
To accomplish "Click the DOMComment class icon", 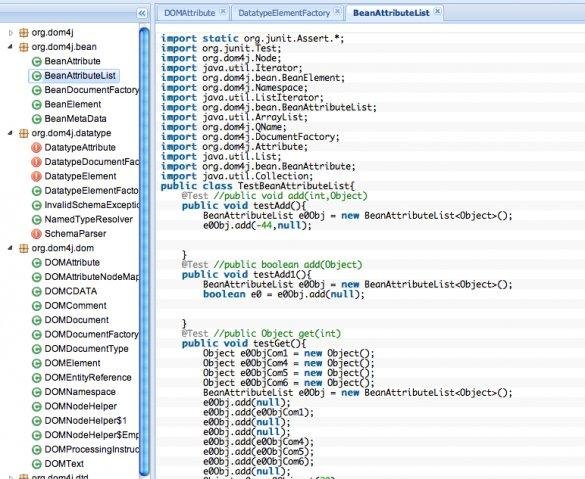I will [36, 306].
